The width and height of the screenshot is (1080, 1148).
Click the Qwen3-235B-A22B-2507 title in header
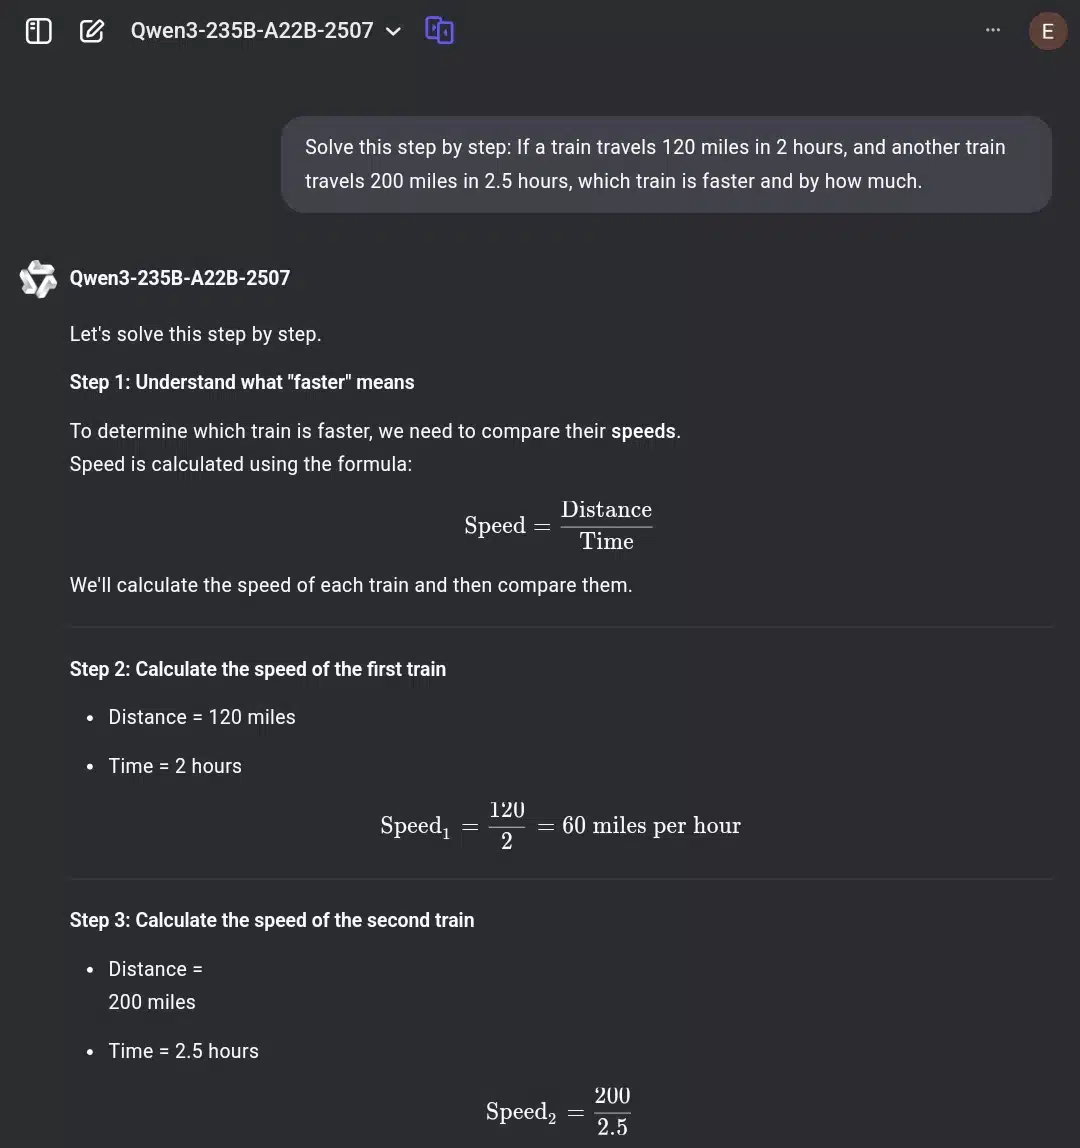tap(252, 31)
